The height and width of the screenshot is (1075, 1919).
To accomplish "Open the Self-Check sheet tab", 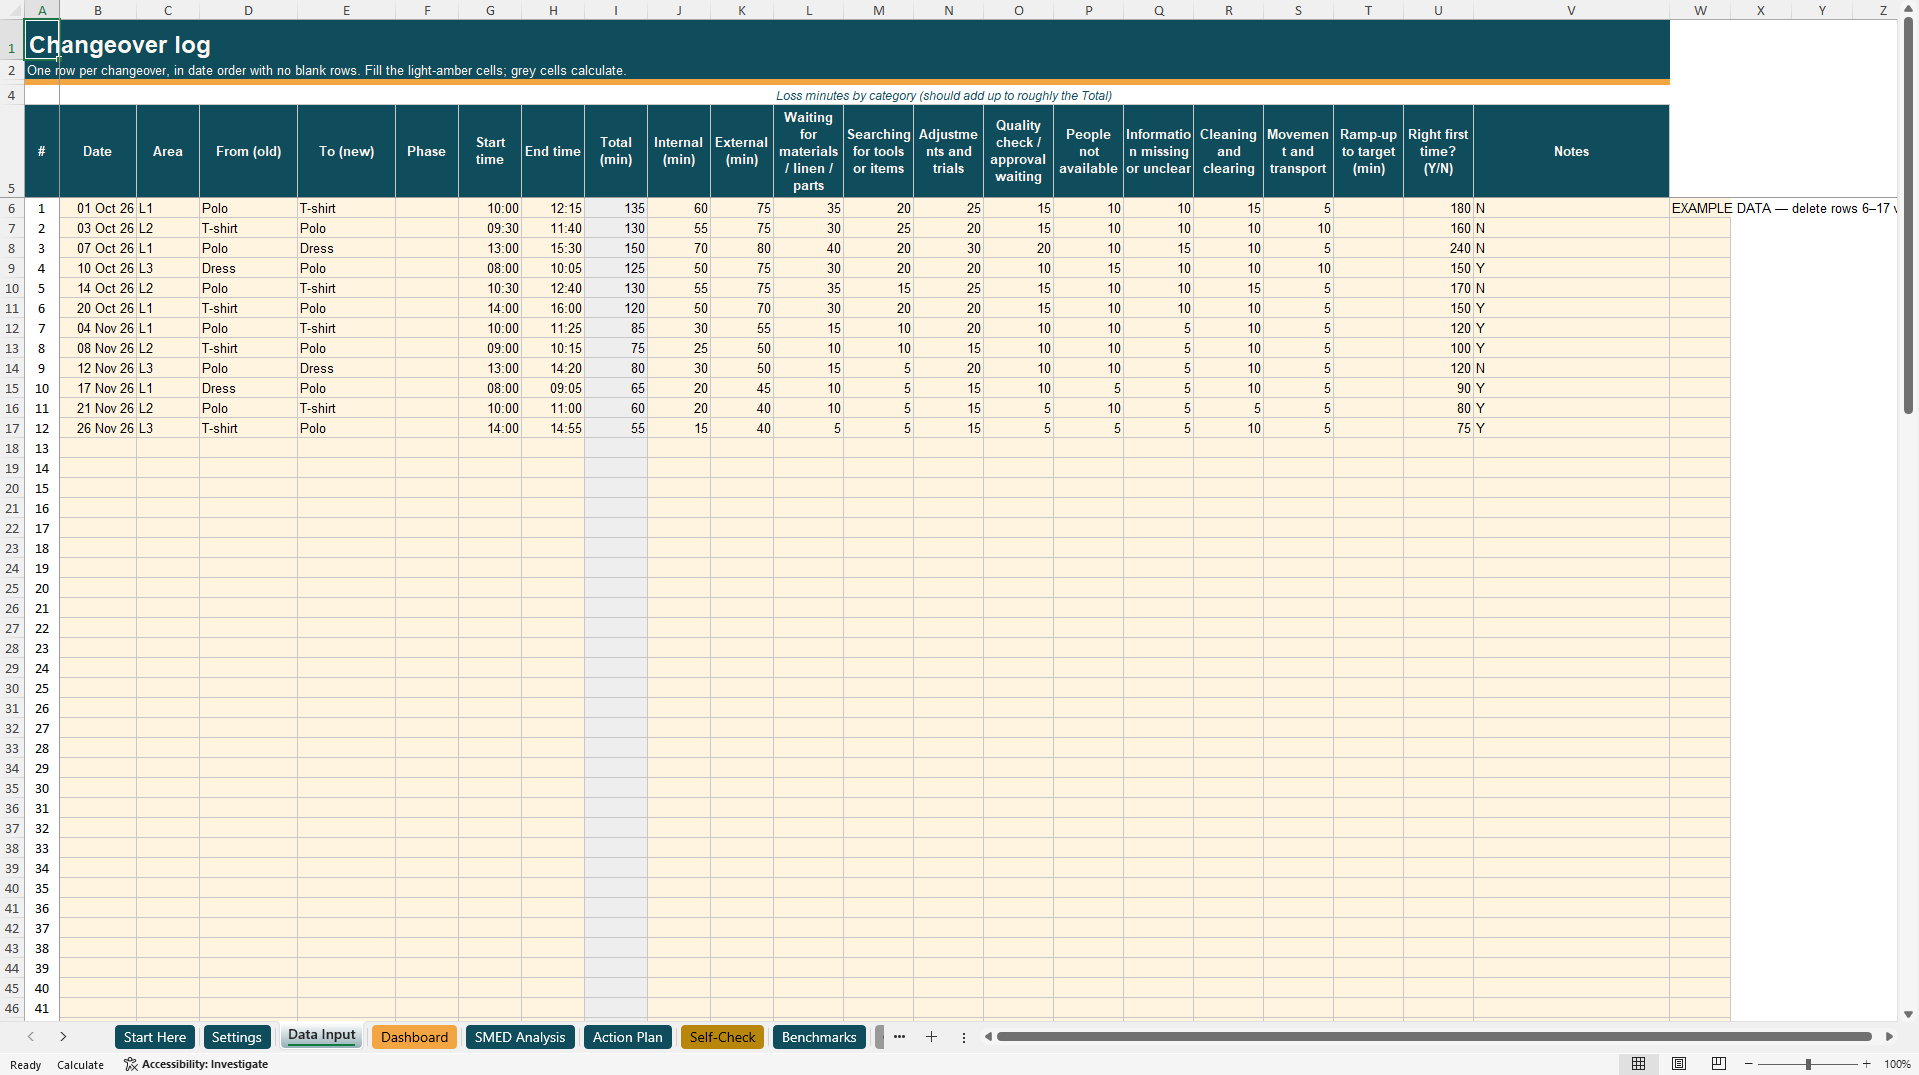I will click(x=722, y=1037).
